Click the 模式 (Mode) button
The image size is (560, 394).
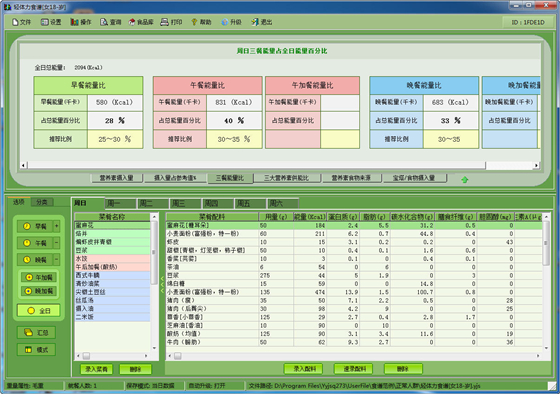coord(36,350)
